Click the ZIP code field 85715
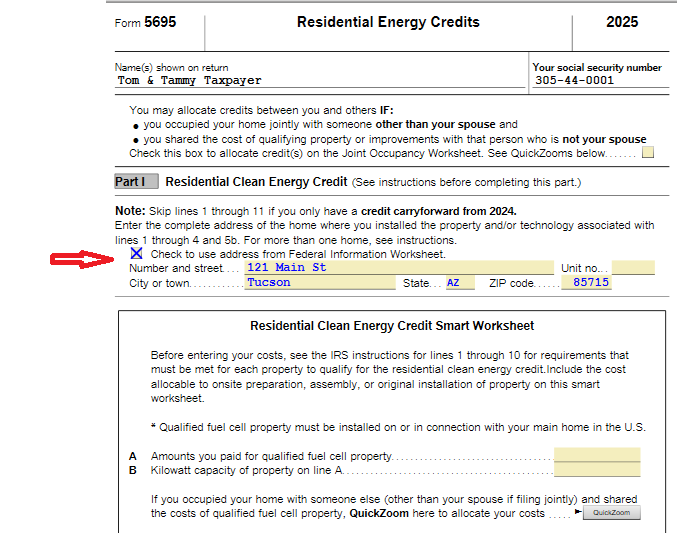This screenshot has height=533, width=677. (x=586, y=282)
